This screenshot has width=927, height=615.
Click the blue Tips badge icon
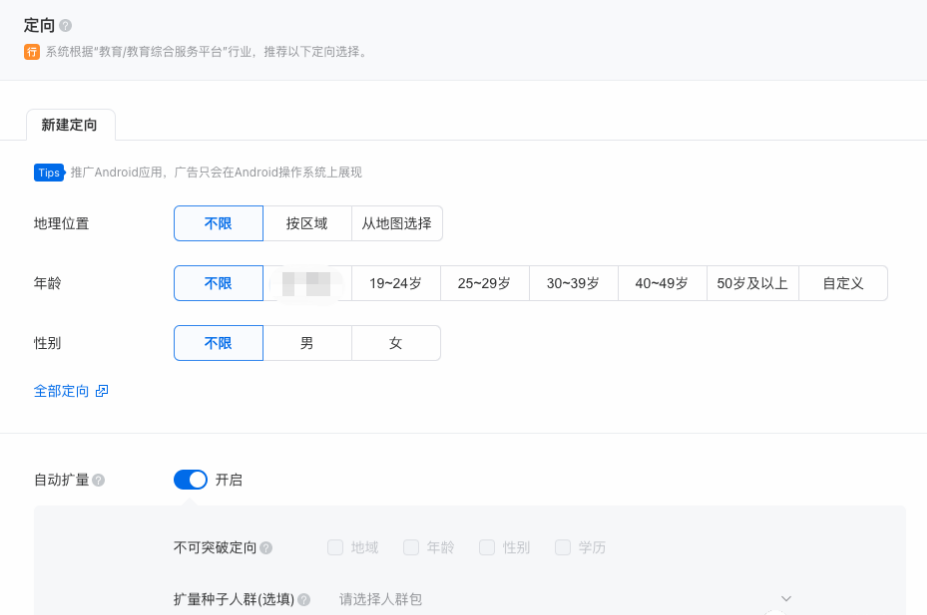pyautogui.click(x=49, y=172)
